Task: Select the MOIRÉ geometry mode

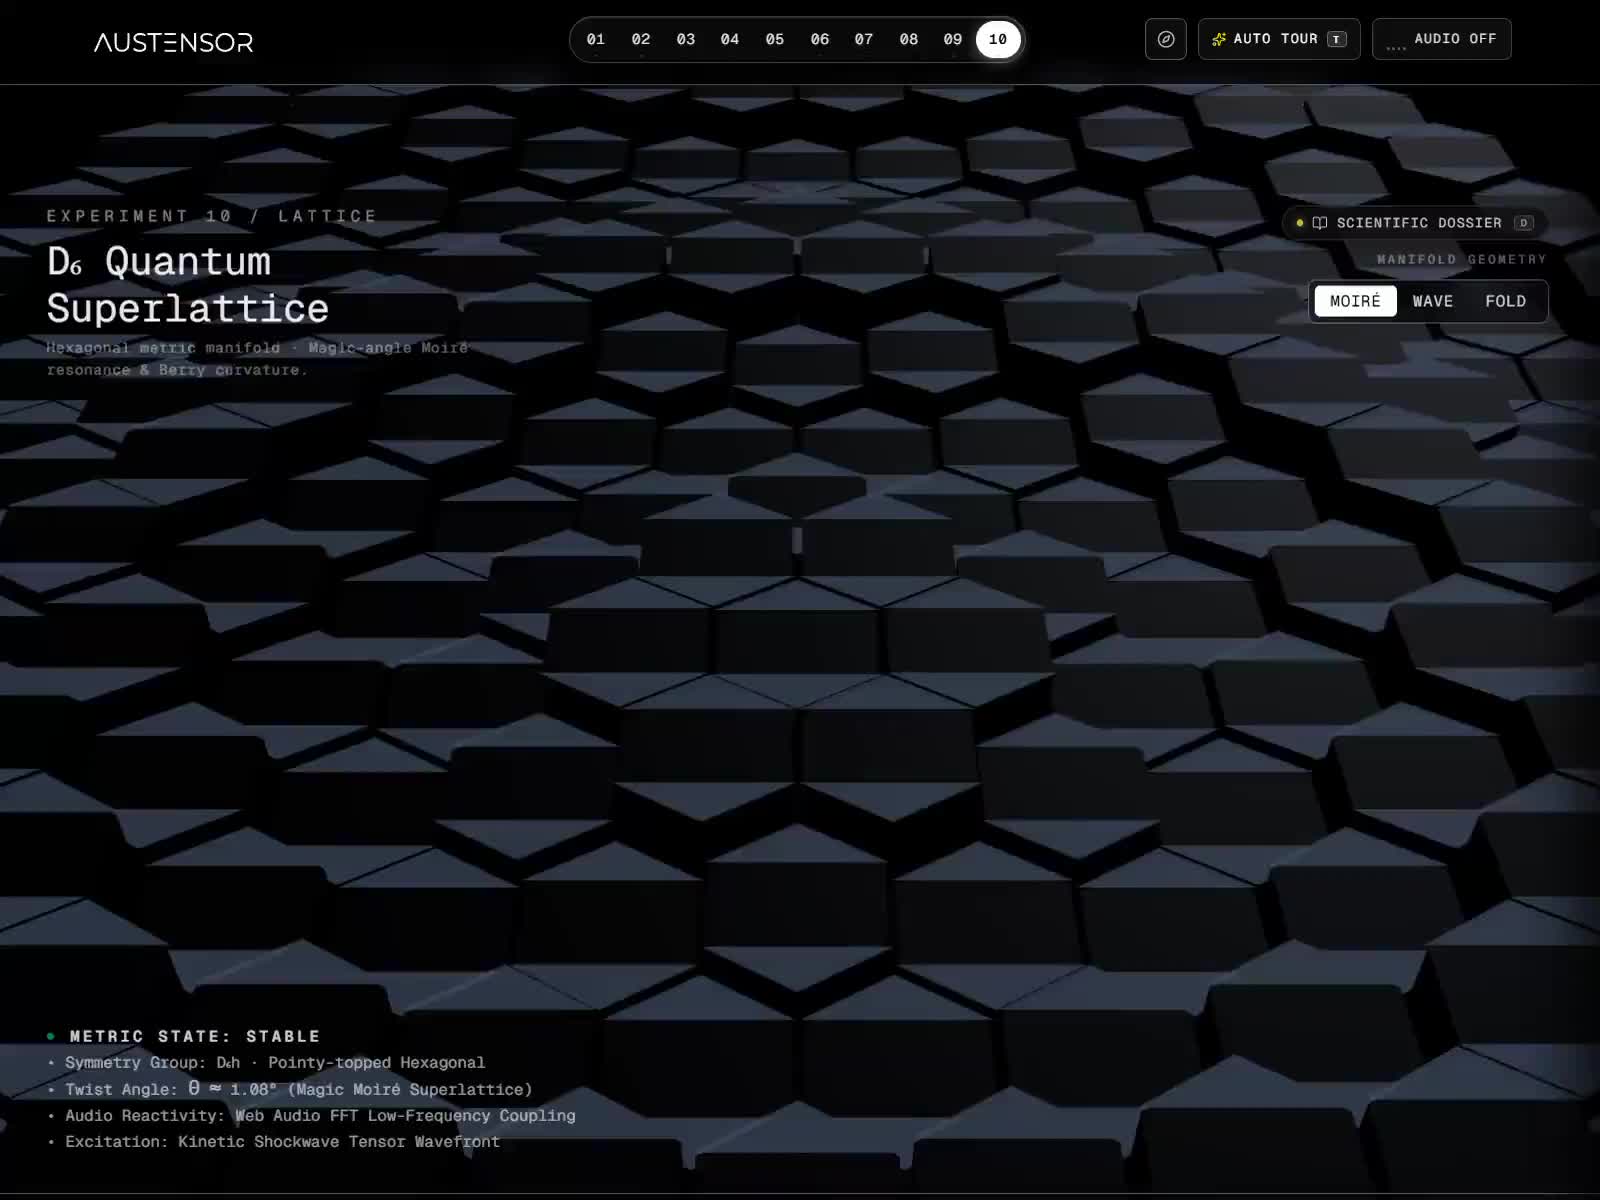Action: point(1355,301)
